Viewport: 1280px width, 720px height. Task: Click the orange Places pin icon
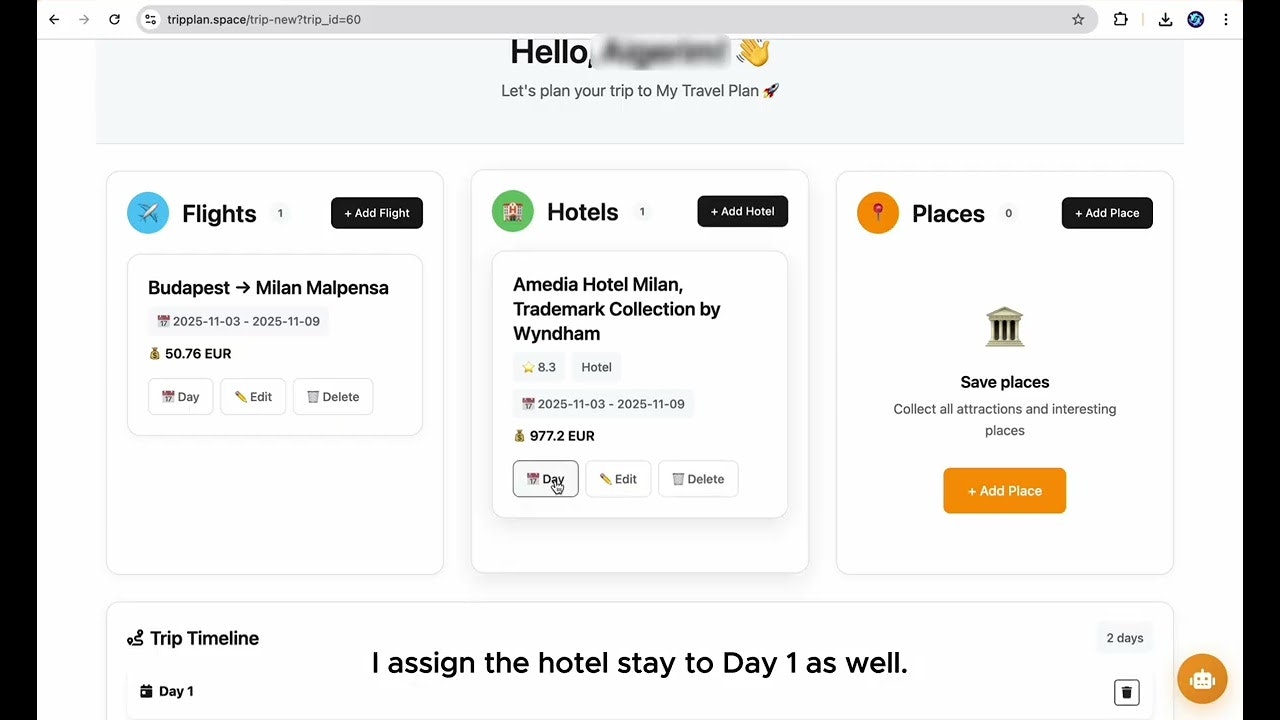pos(877,213)
